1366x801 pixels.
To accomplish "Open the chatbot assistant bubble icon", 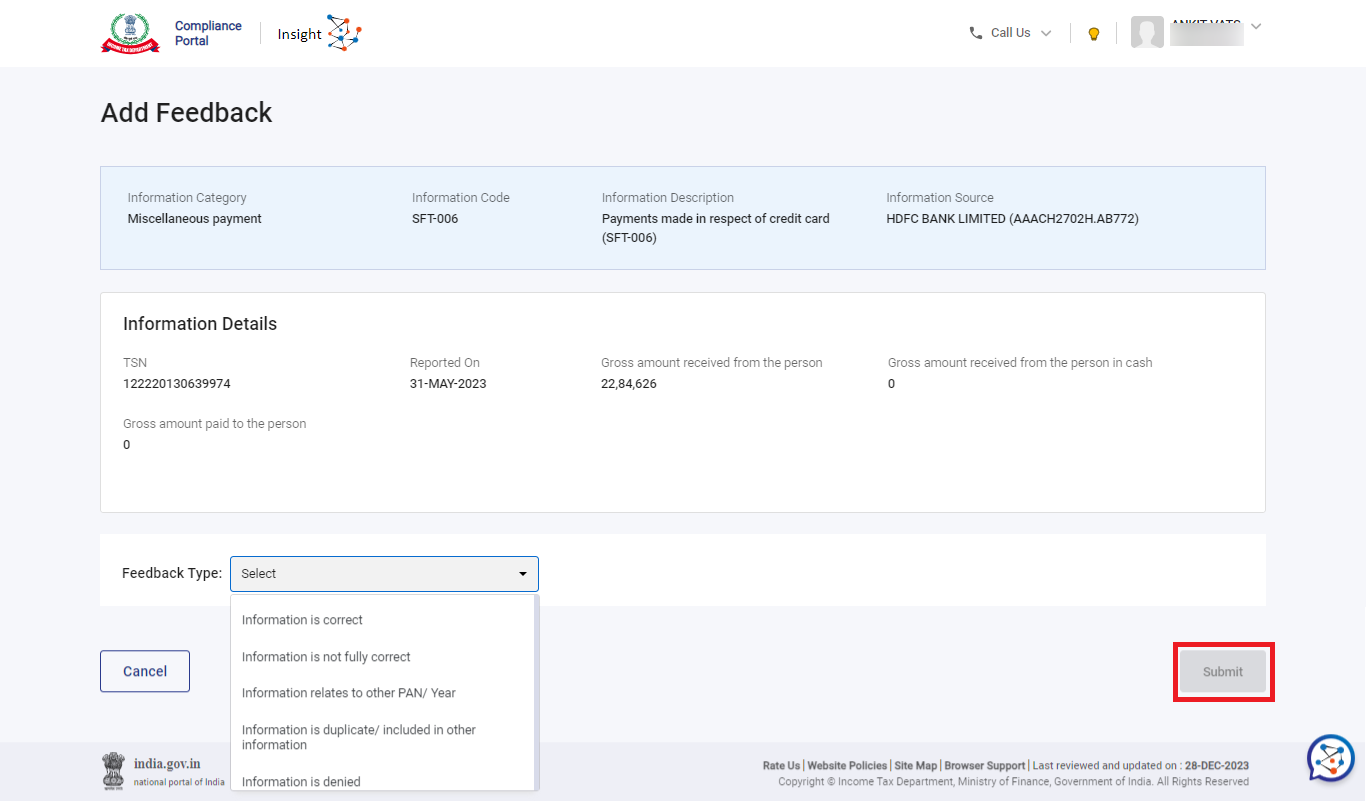I will point(1330,757).
